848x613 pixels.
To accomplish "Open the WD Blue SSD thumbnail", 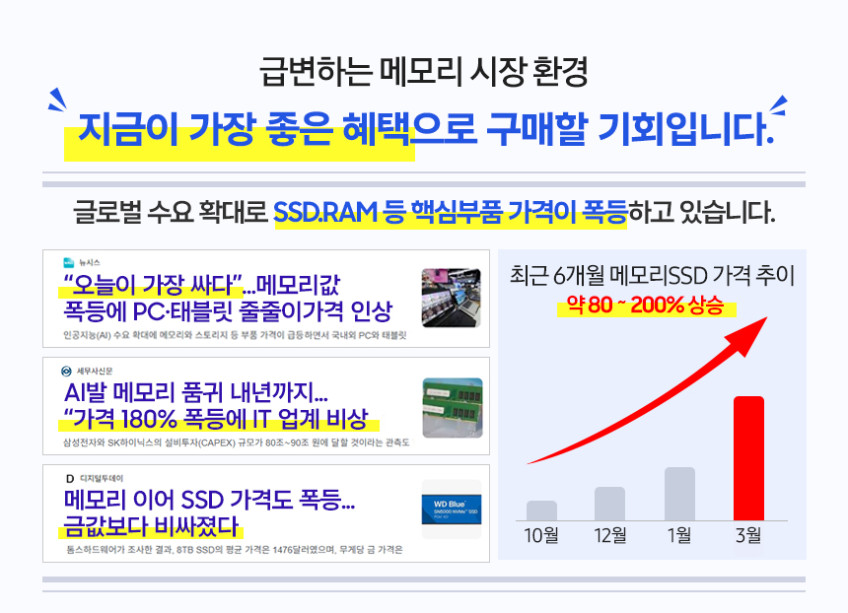I will [451, 509].
